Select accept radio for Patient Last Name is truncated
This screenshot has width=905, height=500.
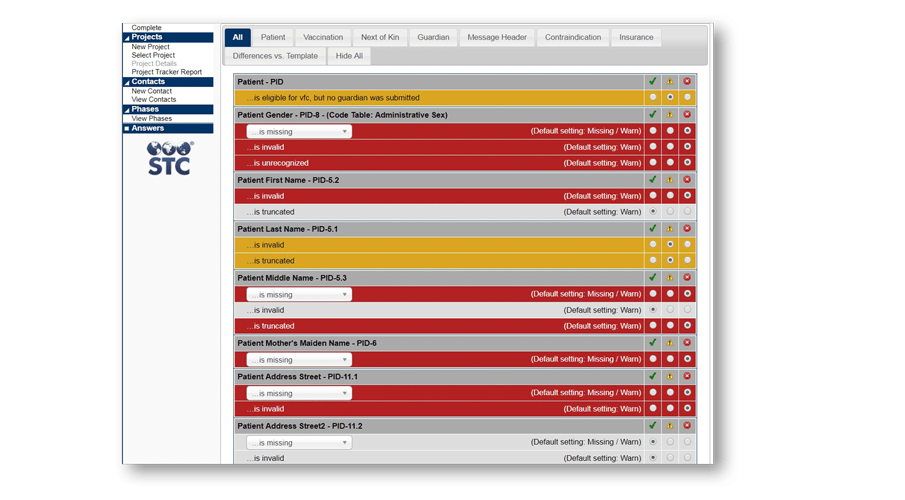point(653,260)
